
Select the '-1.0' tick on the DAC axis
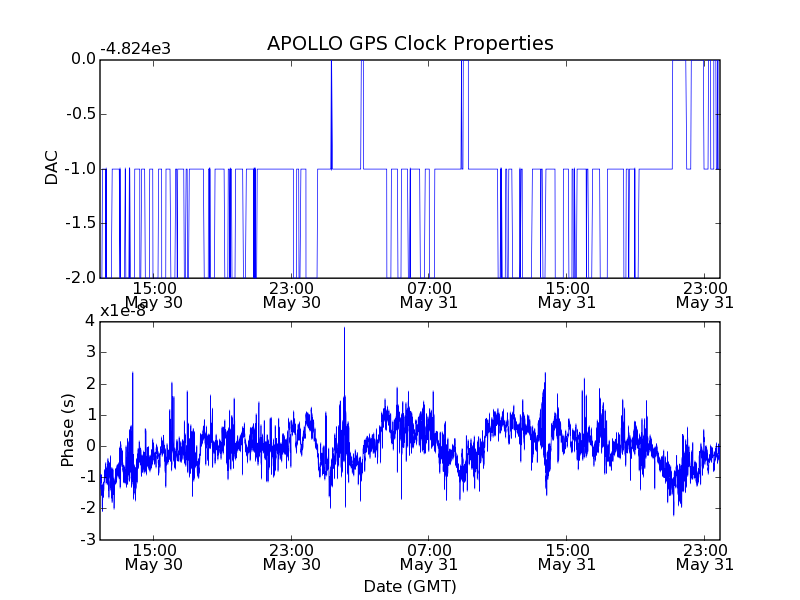point(81,168)
